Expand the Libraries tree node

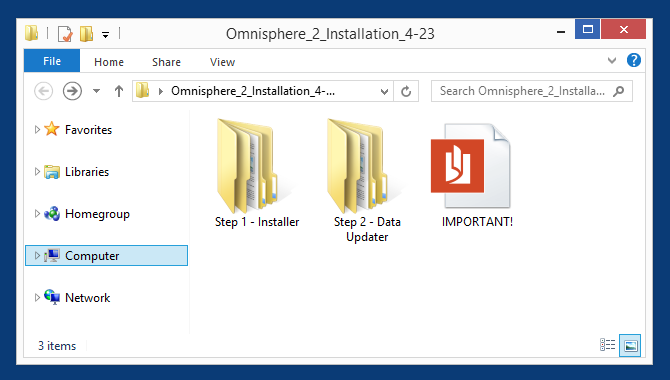37,171
